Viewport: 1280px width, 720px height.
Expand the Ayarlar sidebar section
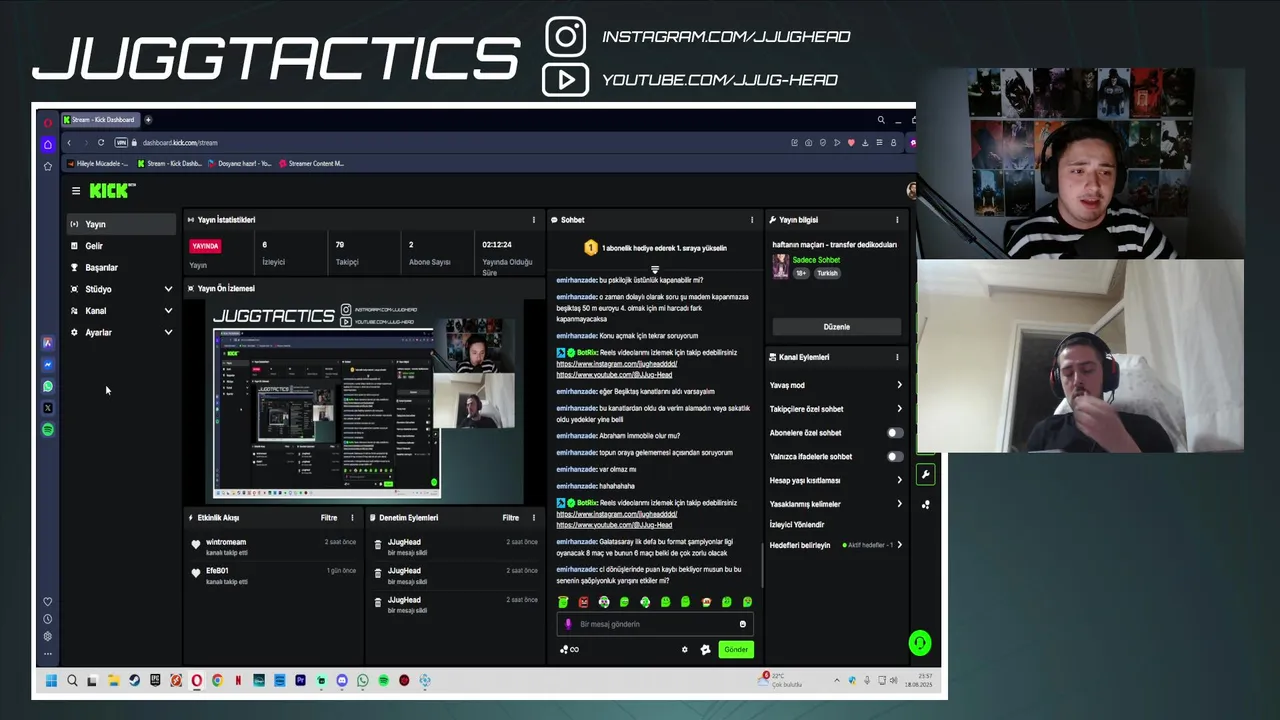pos(121,333)
